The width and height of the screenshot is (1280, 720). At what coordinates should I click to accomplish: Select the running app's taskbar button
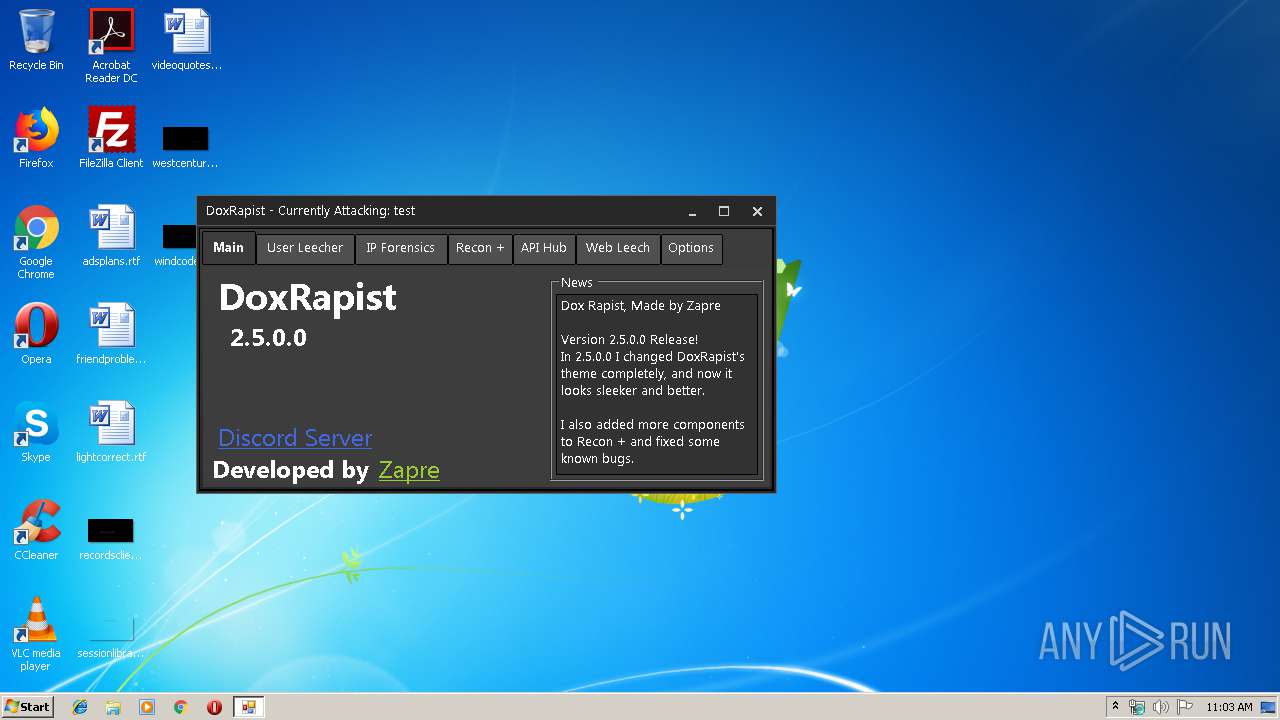pyautogui.click(x=248, y=707)
